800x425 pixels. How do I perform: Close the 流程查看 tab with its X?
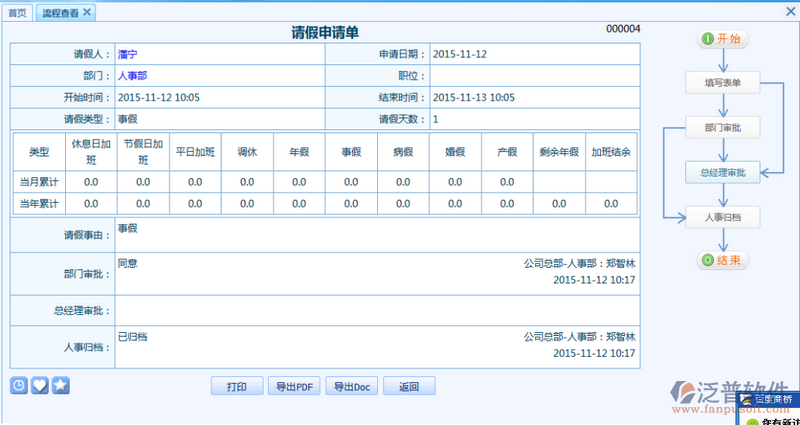click(87, 12)
